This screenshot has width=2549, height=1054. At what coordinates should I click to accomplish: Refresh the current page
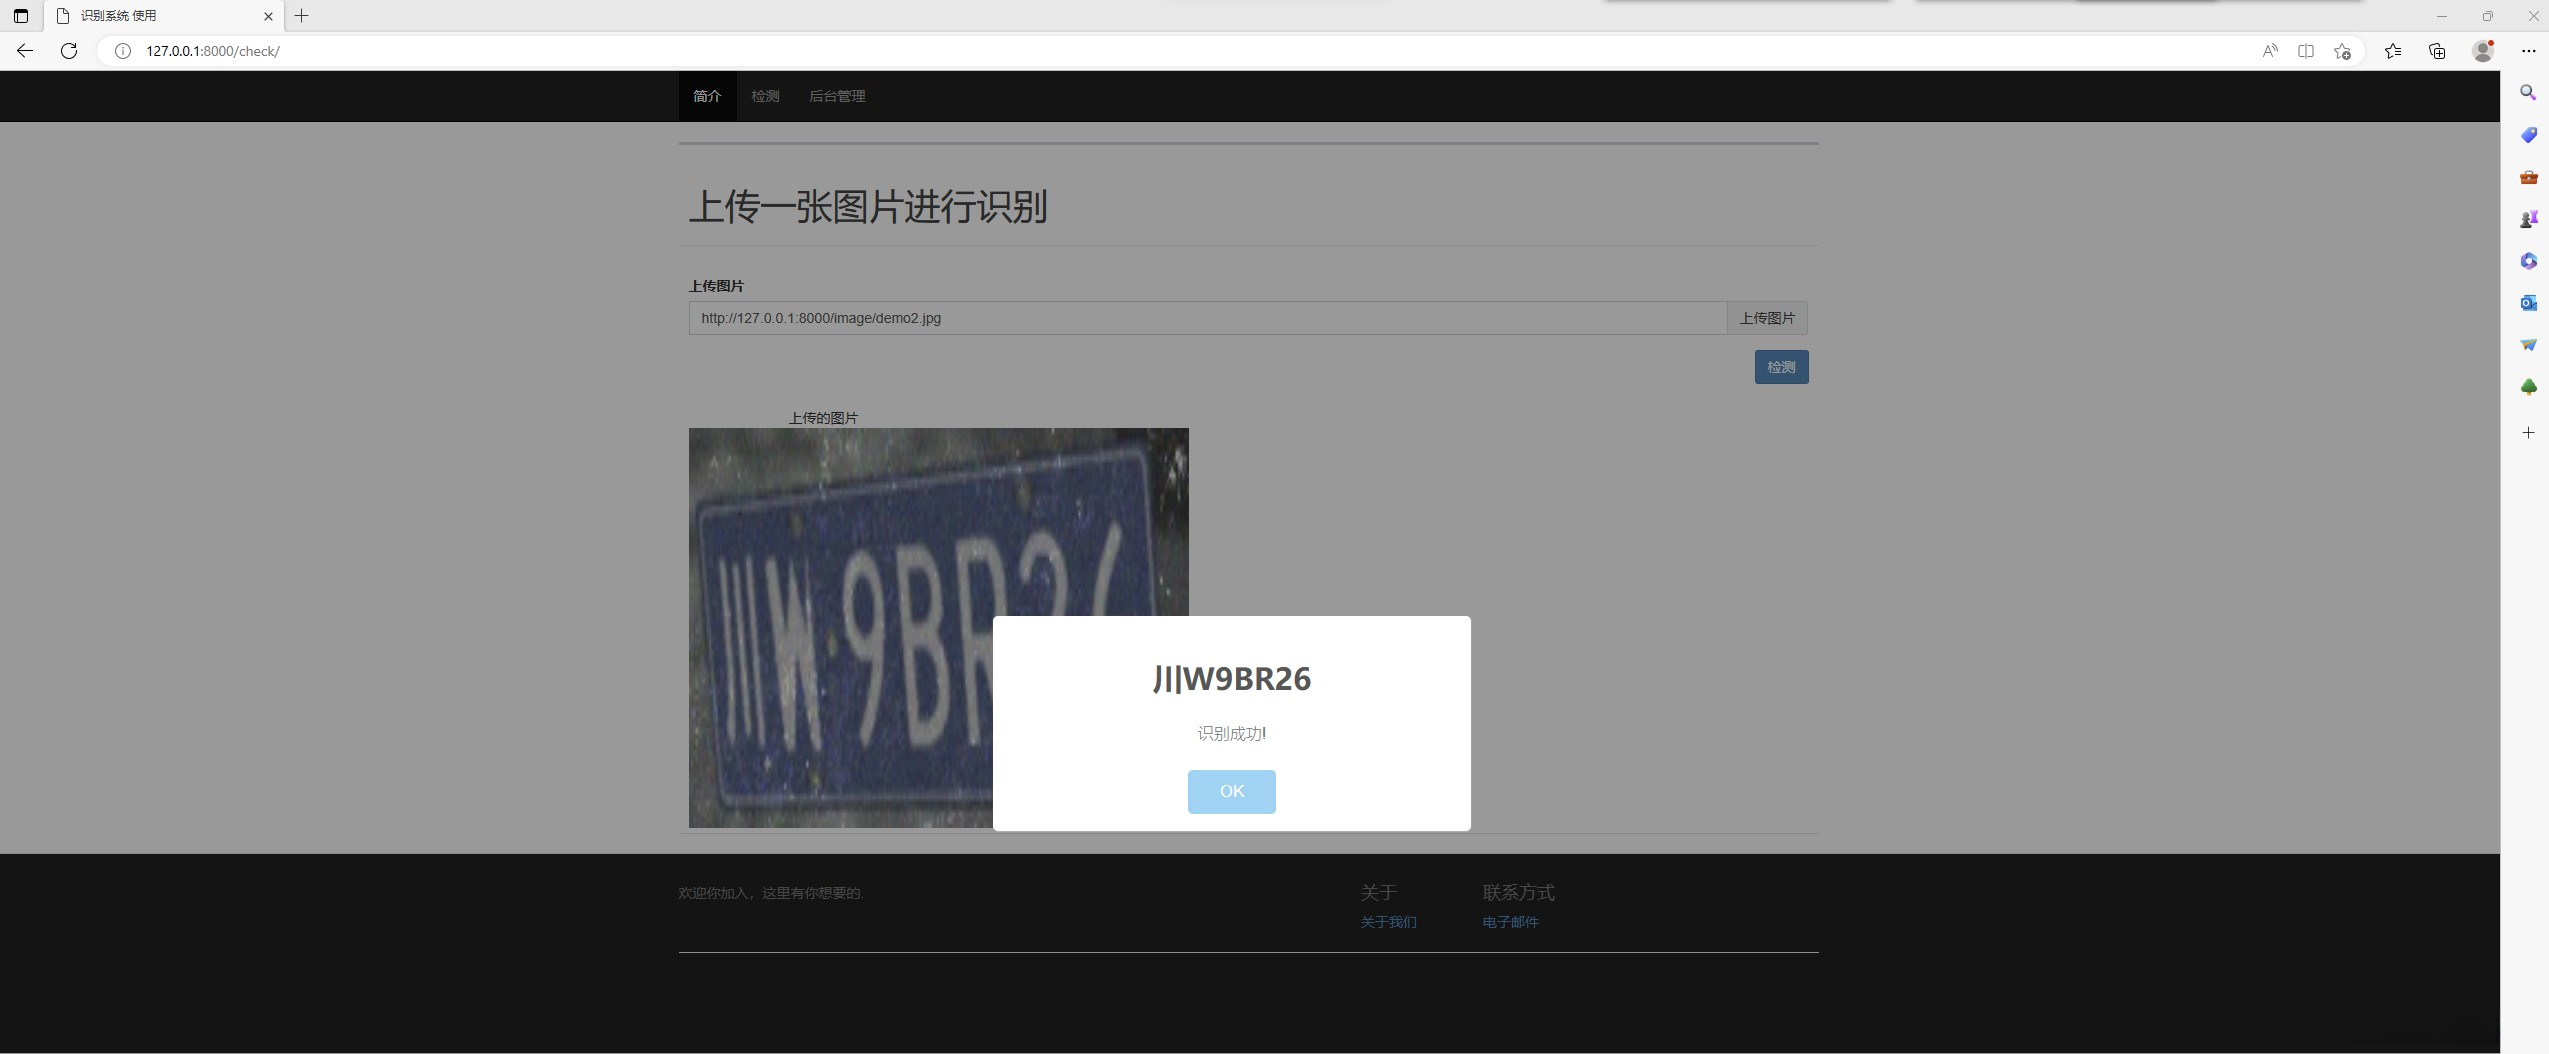pyautogui.click(x=69, y=51)
